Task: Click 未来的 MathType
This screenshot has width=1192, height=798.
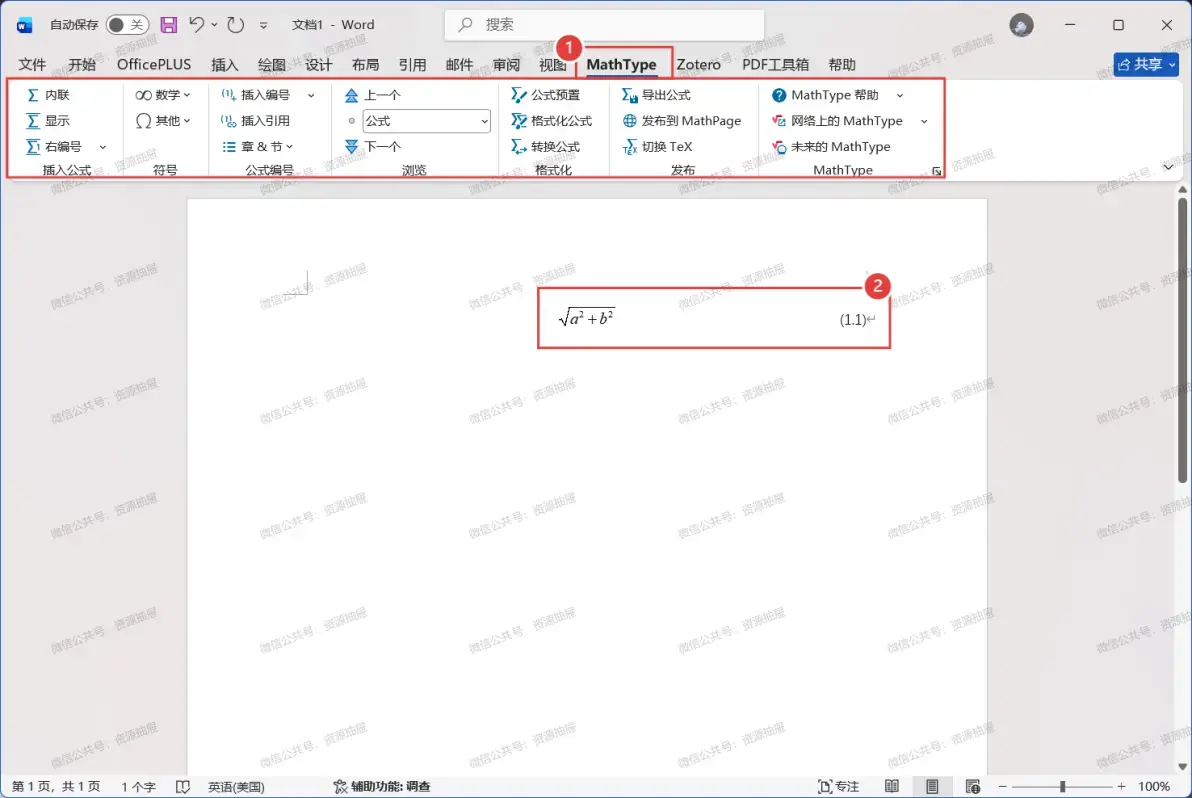Action: point(831,147)
